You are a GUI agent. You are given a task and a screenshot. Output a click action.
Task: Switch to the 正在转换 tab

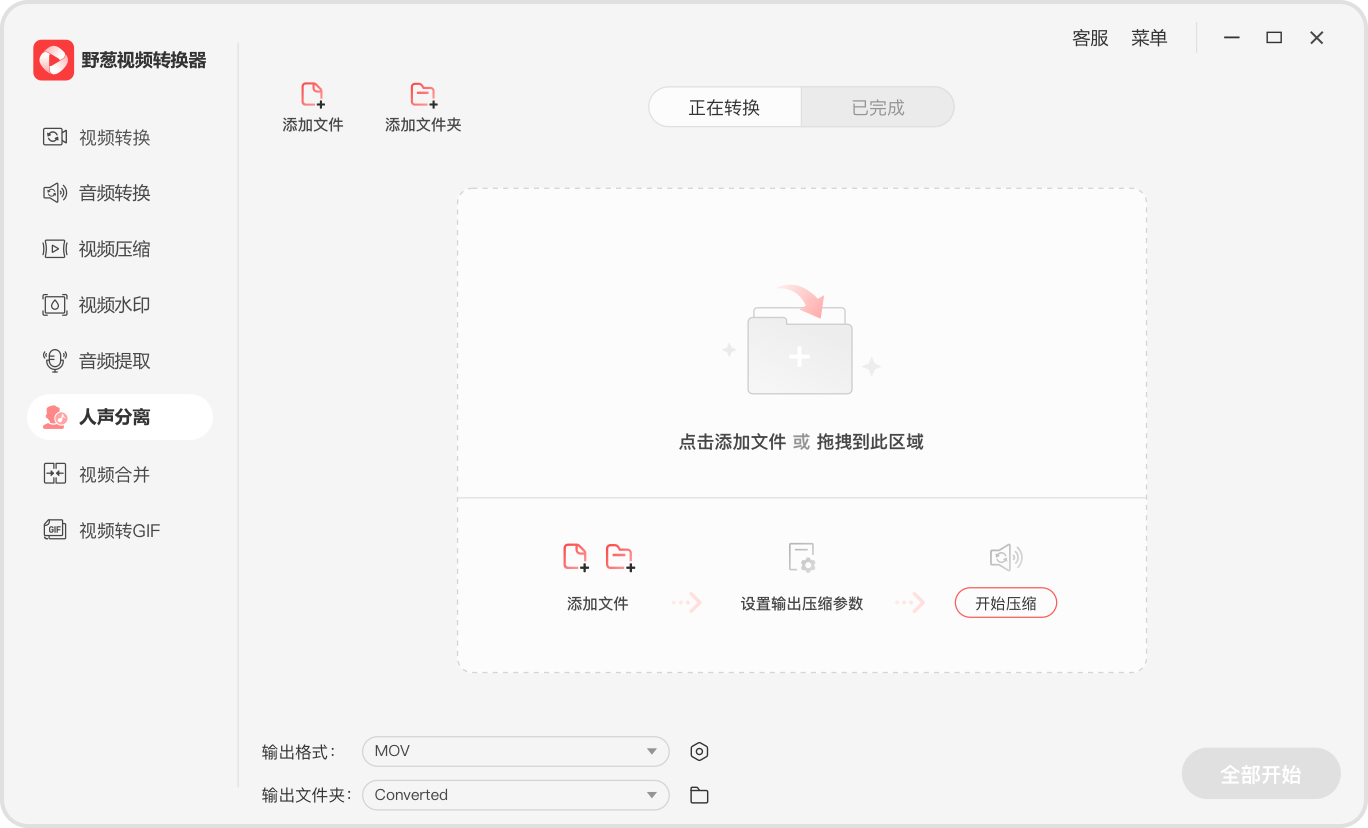point(724,108)
